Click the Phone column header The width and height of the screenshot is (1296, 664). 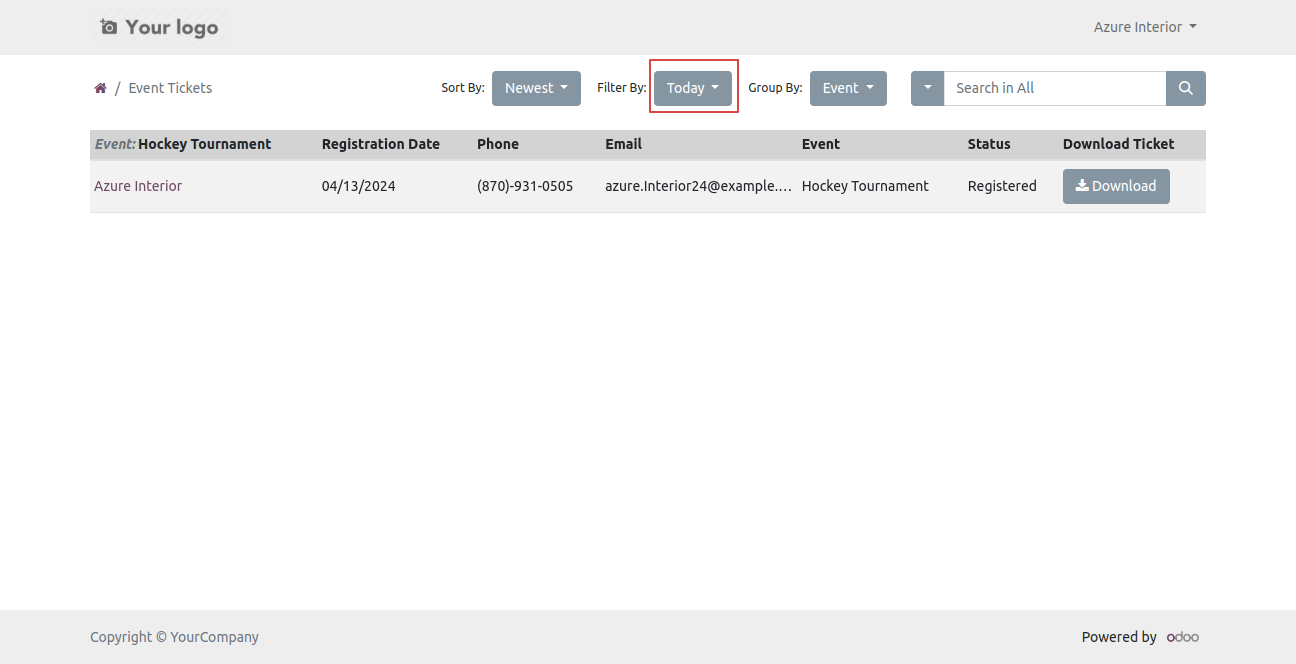pos(498,144)
